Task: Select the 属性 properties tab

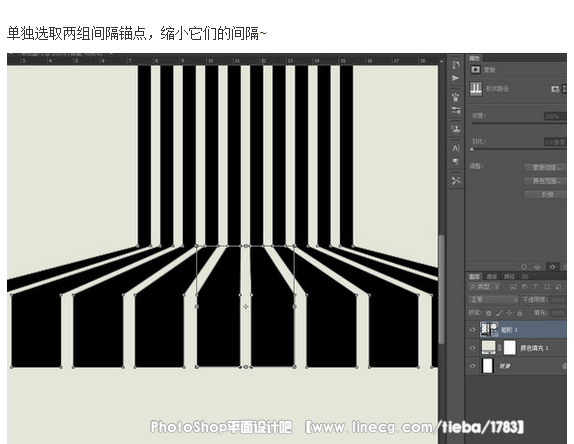Action: point(474,58)
